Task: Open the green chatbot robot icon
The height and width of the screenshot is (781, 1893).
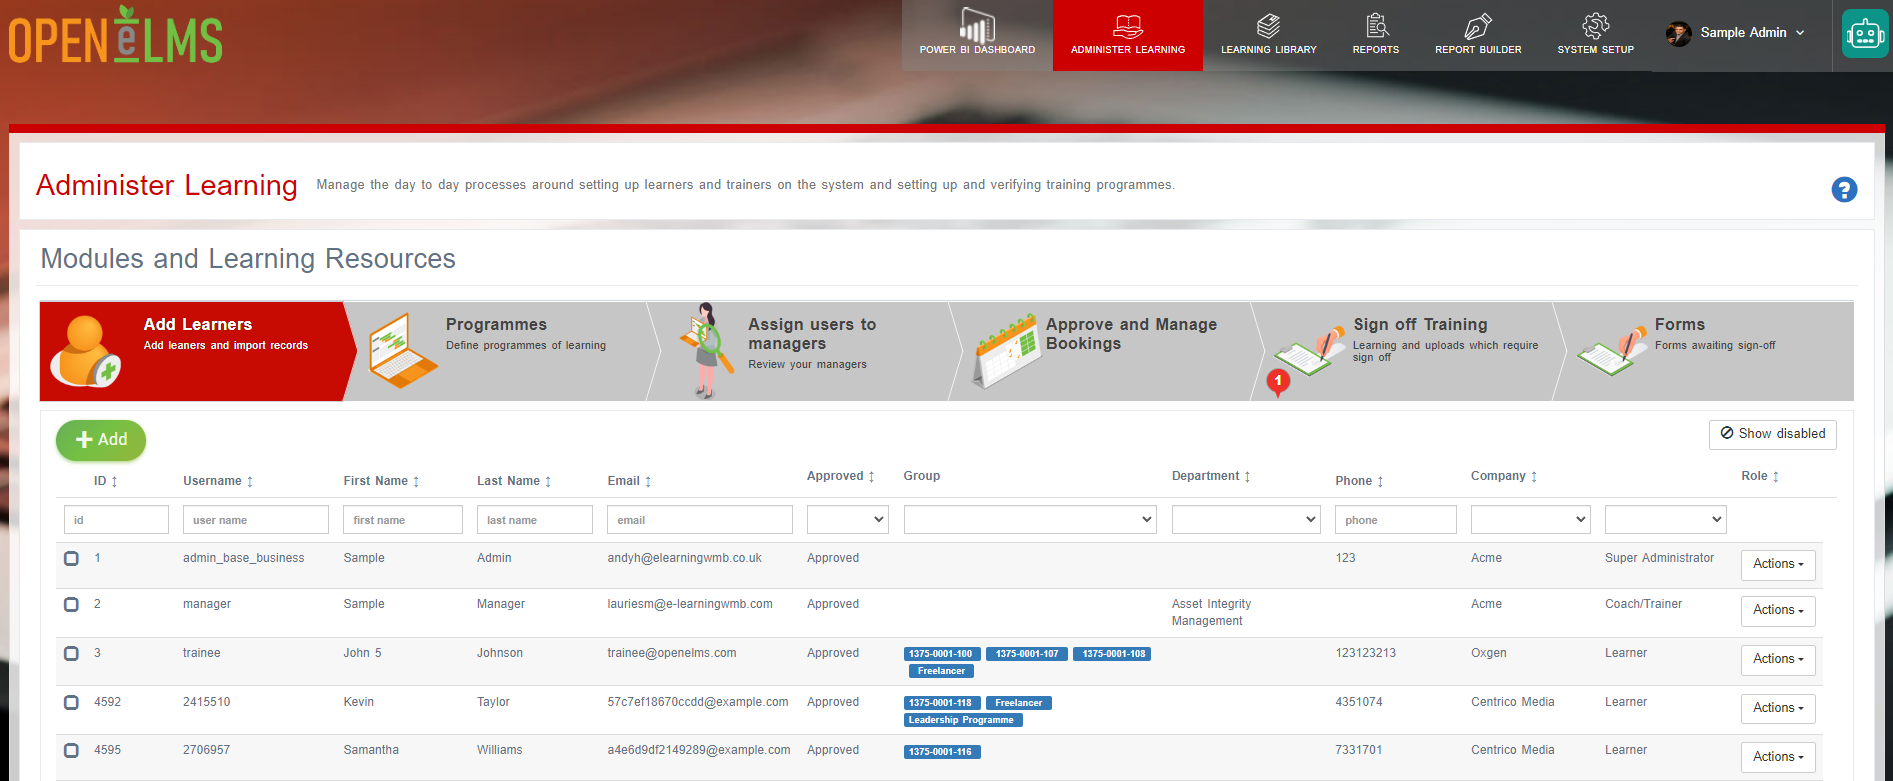Action: click(1865, 35)
